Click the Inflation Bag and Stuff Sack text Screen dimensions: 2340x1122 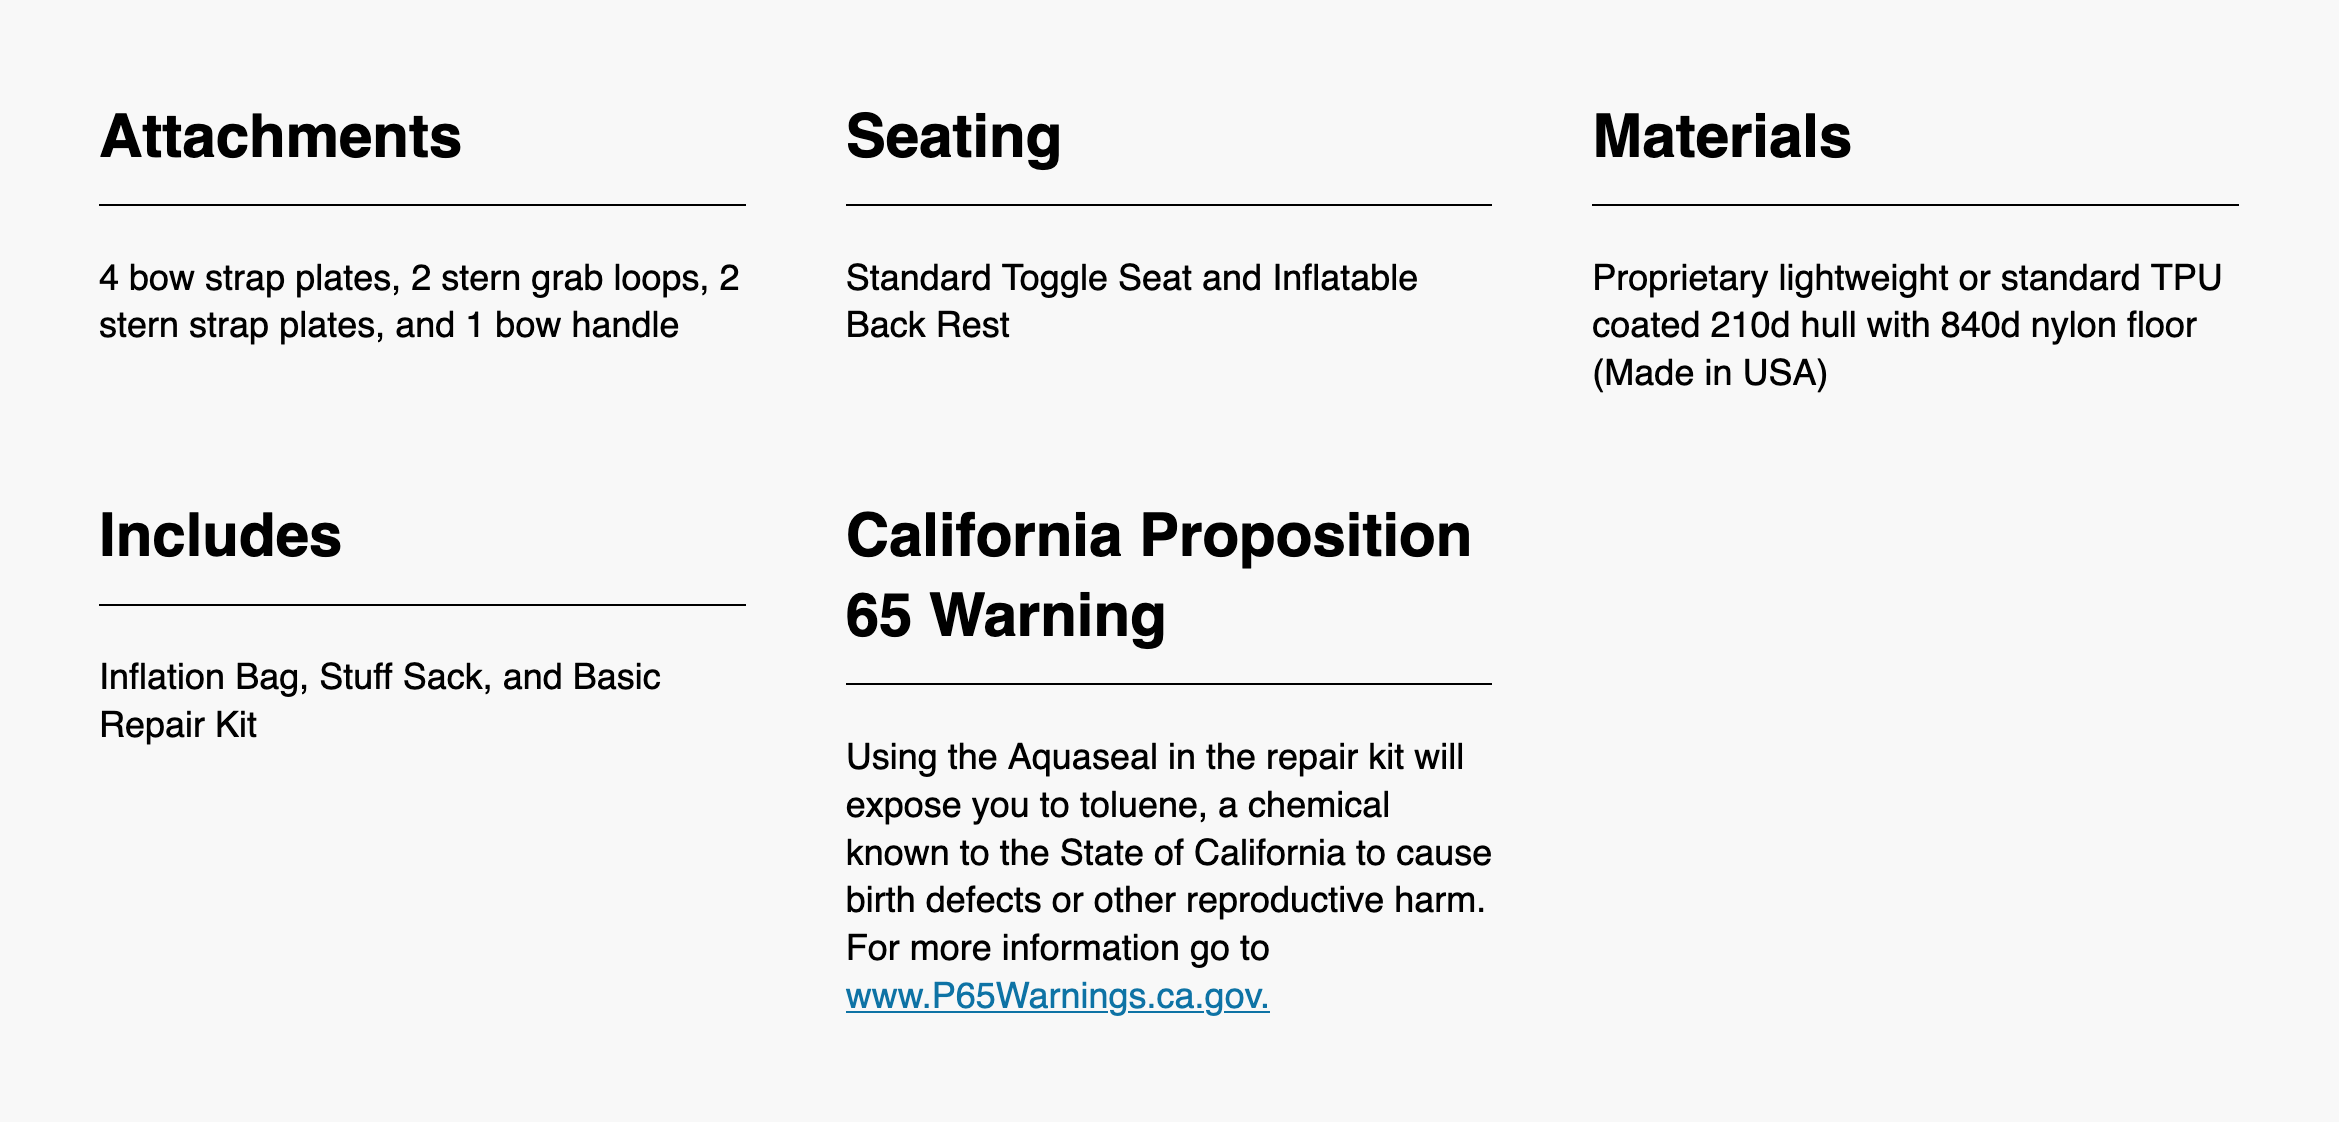(x=380, y=678)
